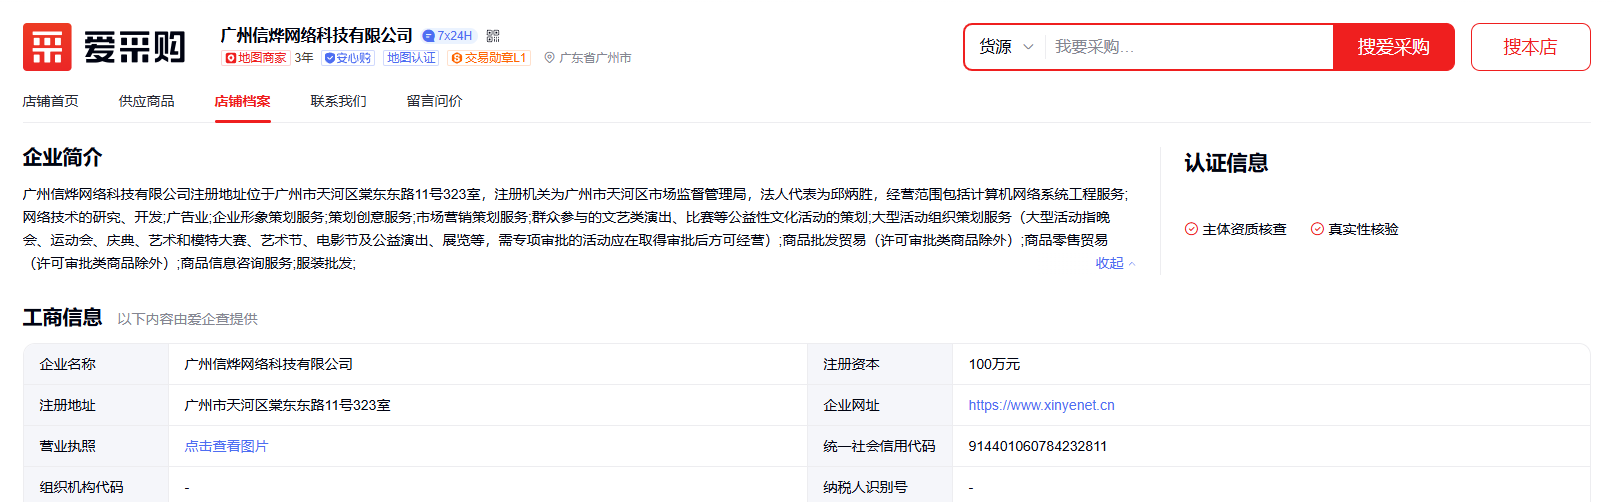
Task: Open the 供应商品 tab
Action: pyautogui.click(x=147, y=101)
